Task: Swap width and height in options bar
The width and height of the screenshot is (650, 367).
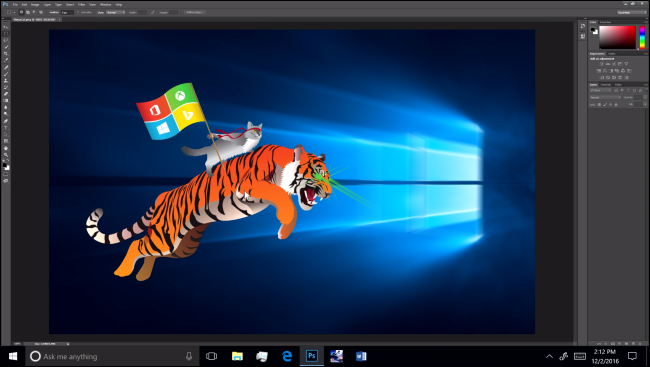Action: [152, 12]
